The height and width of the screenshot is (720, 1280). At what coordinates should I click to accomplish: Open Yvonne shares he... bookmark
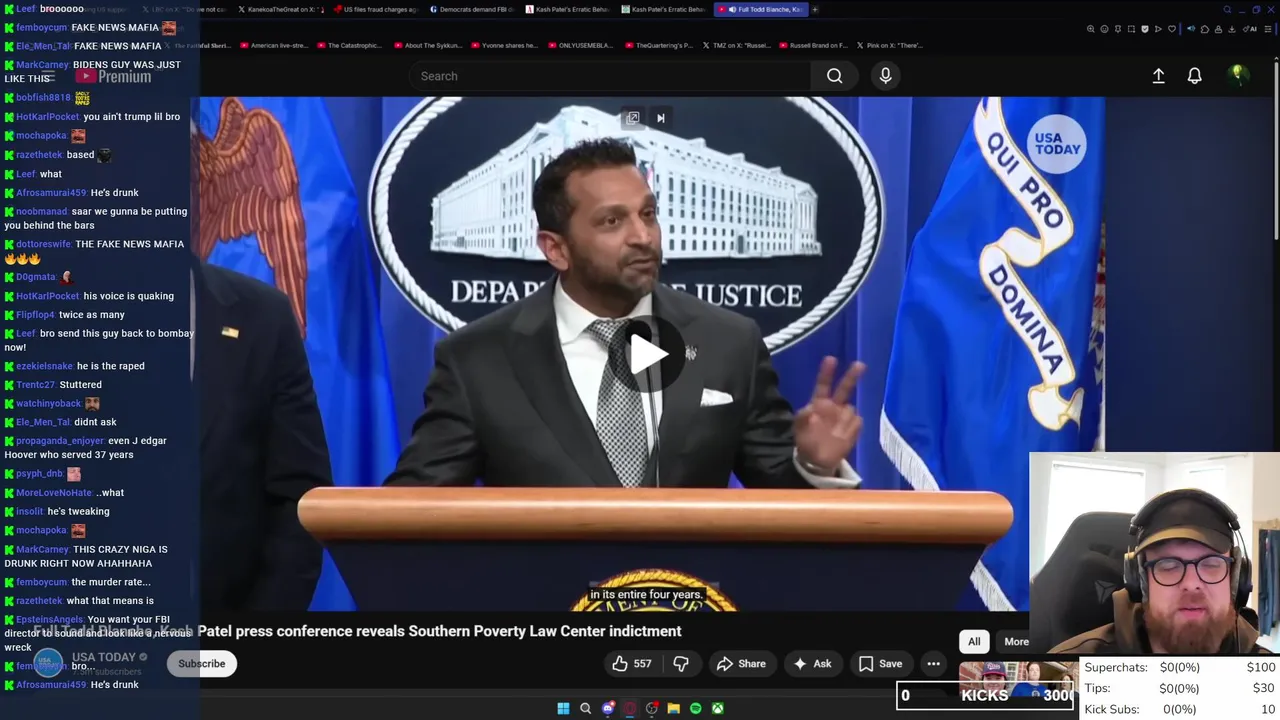pos(505,45)
